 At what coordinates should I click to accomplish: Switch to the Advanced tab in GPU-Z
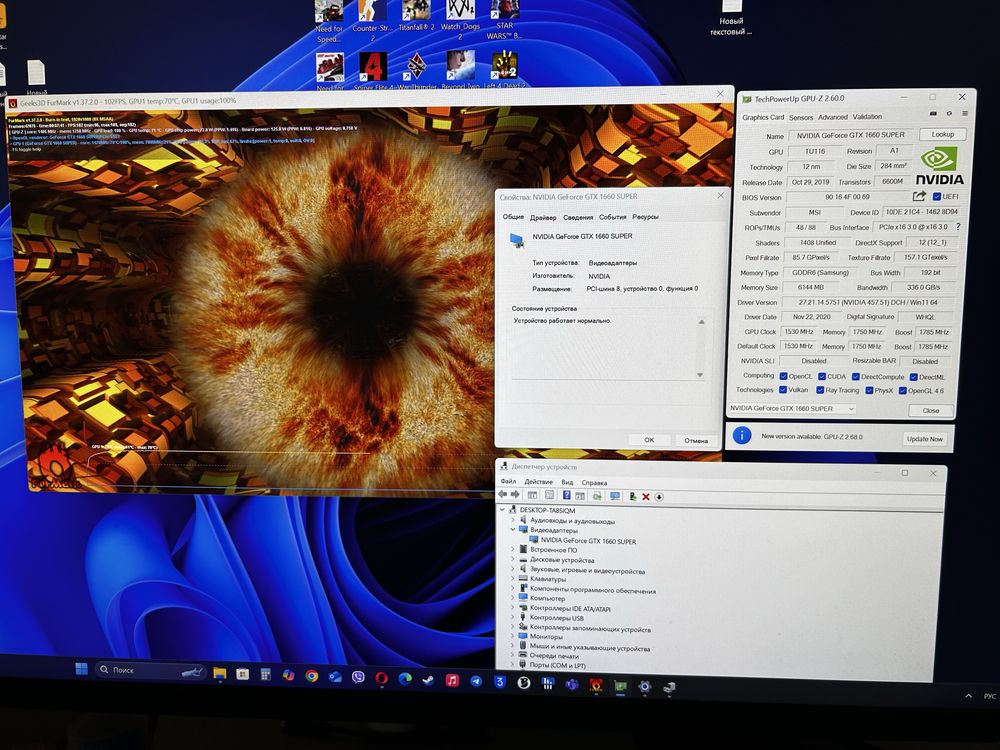point(832,117)
